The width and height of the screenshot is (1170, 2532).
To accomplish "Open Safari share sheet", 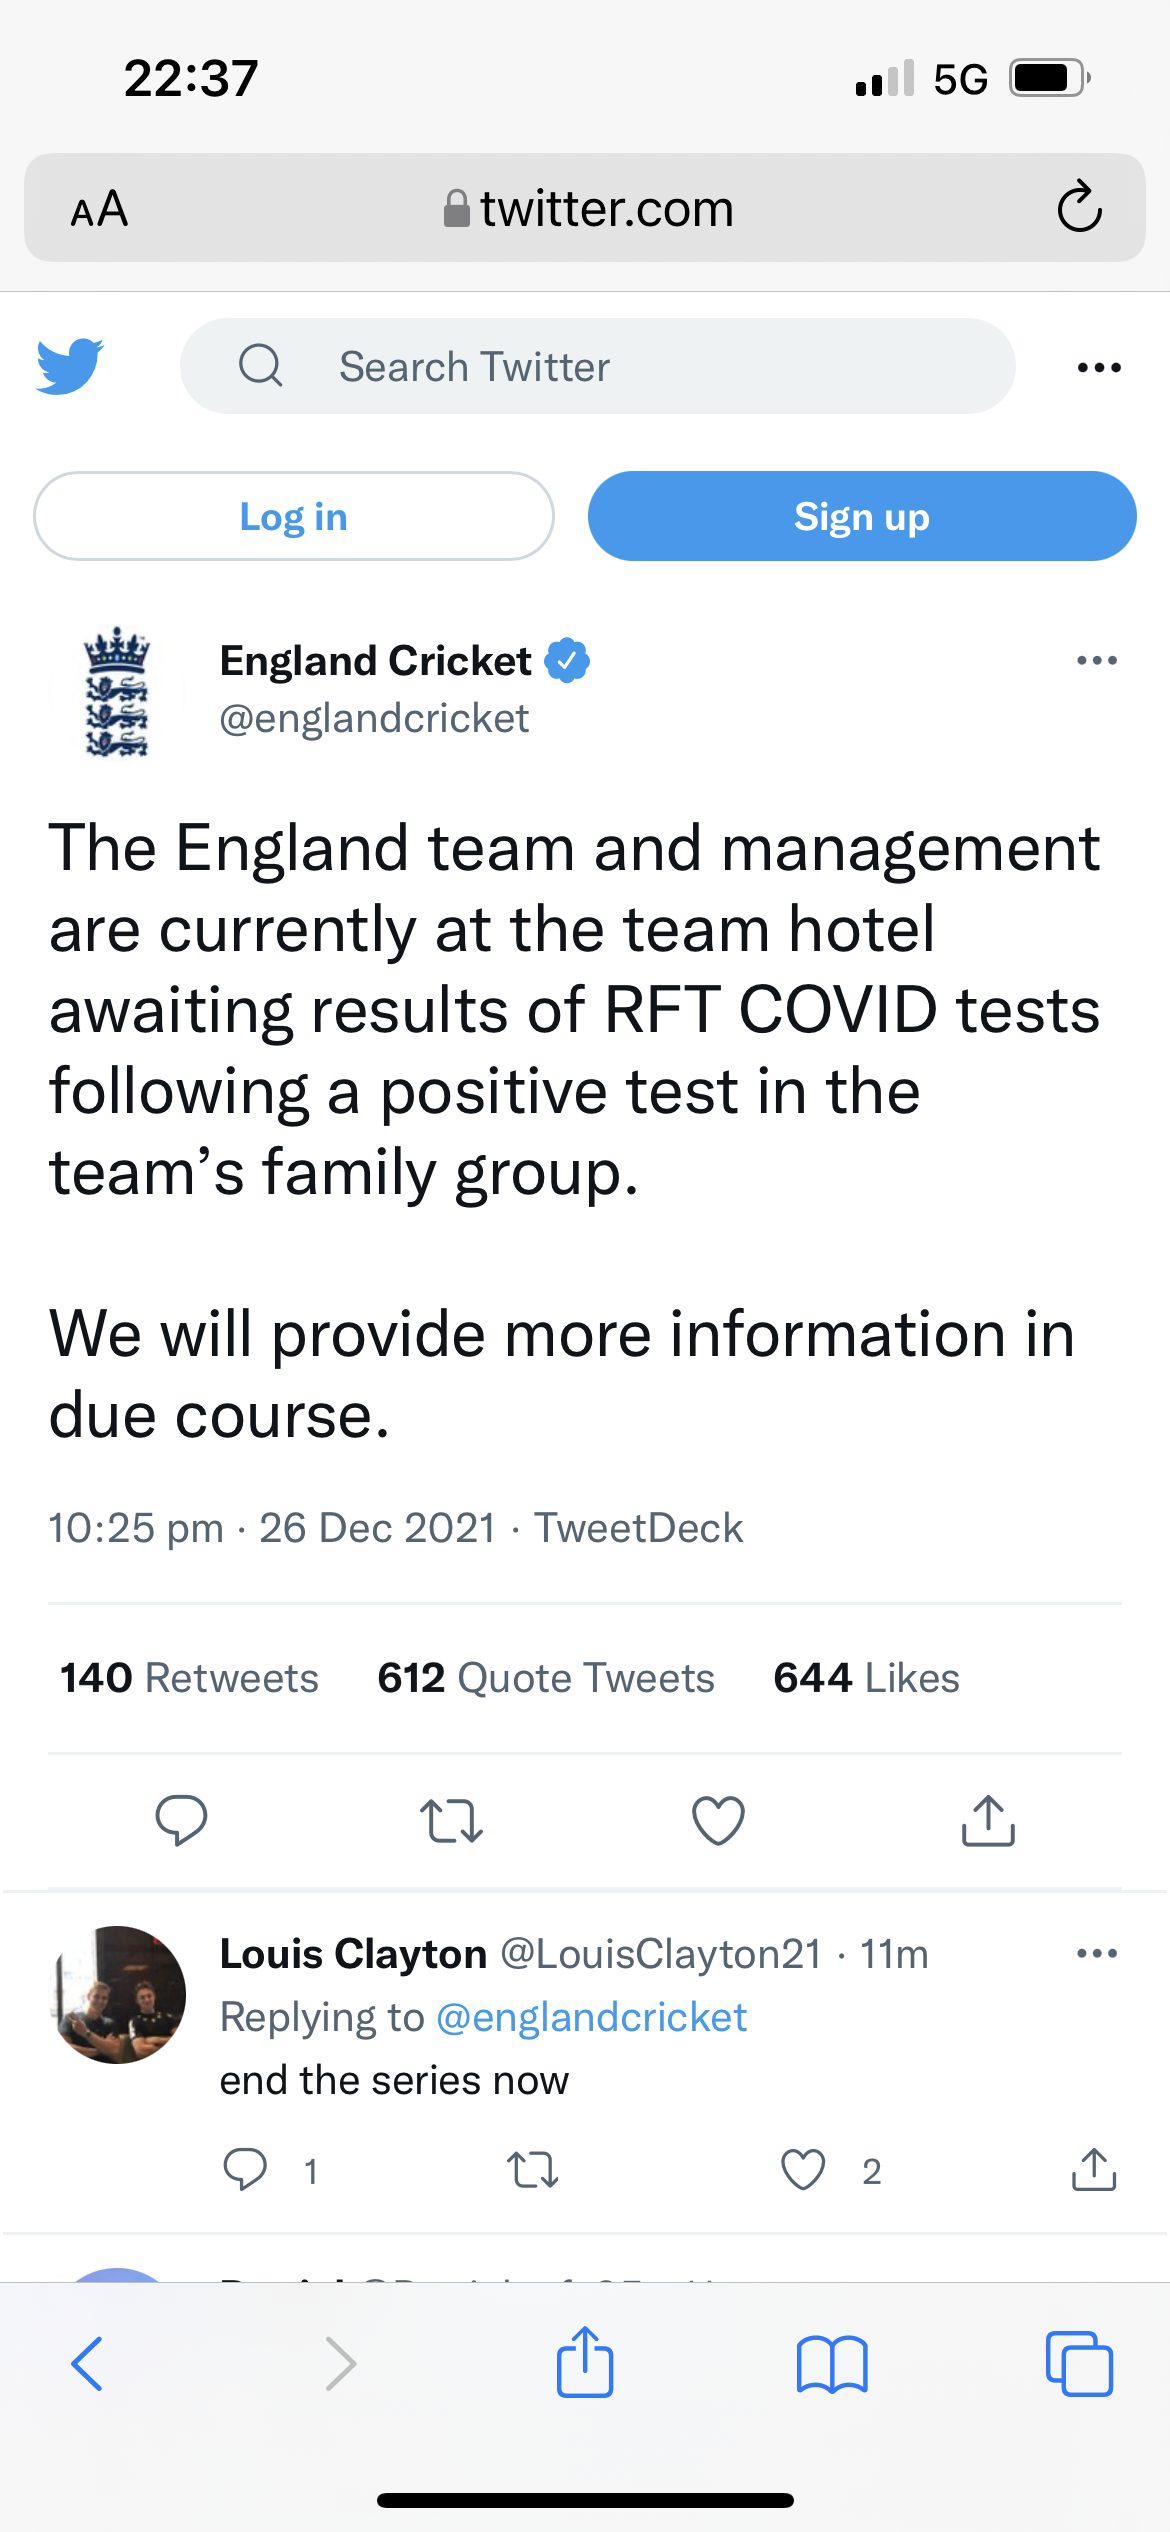I will click(x=585, y=2363).
